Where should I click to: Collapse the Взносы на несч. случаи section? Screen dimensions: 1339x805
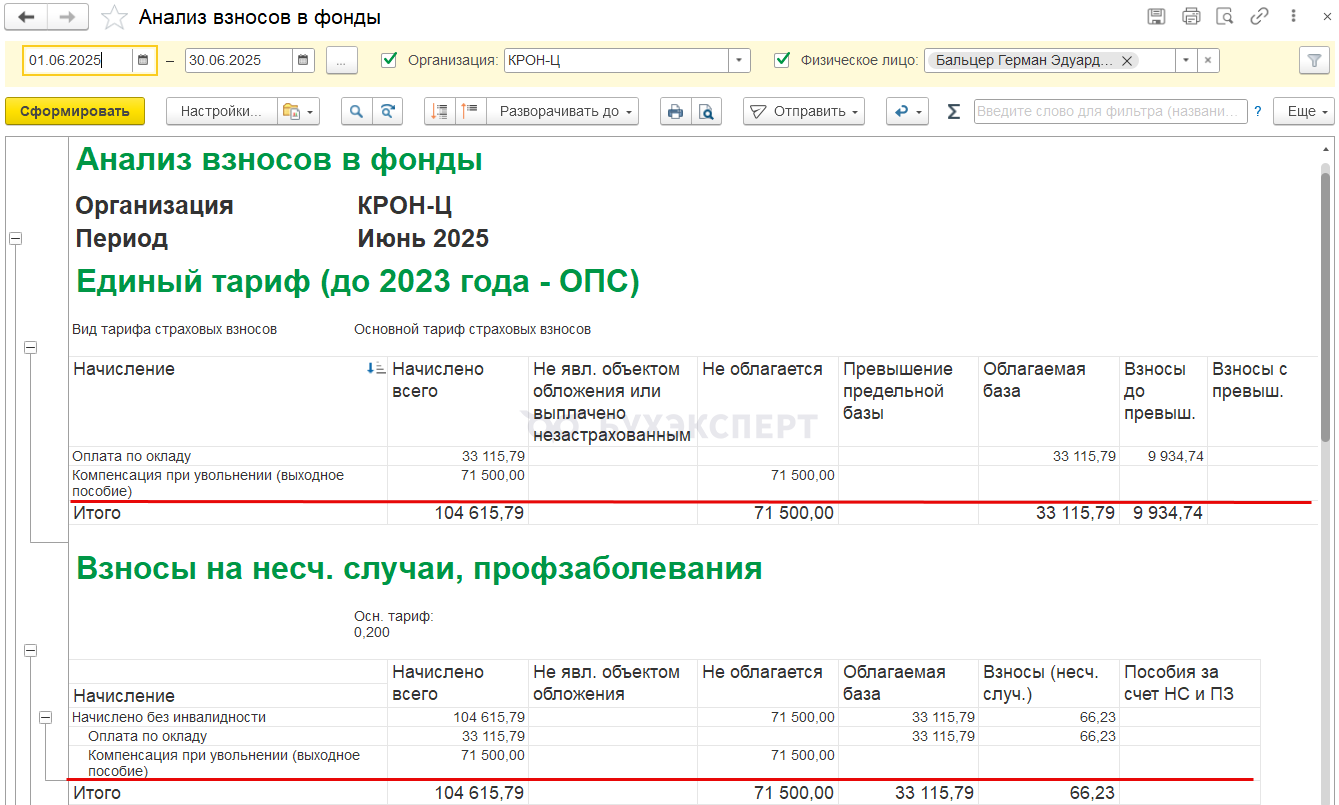[x=30, y=650]
